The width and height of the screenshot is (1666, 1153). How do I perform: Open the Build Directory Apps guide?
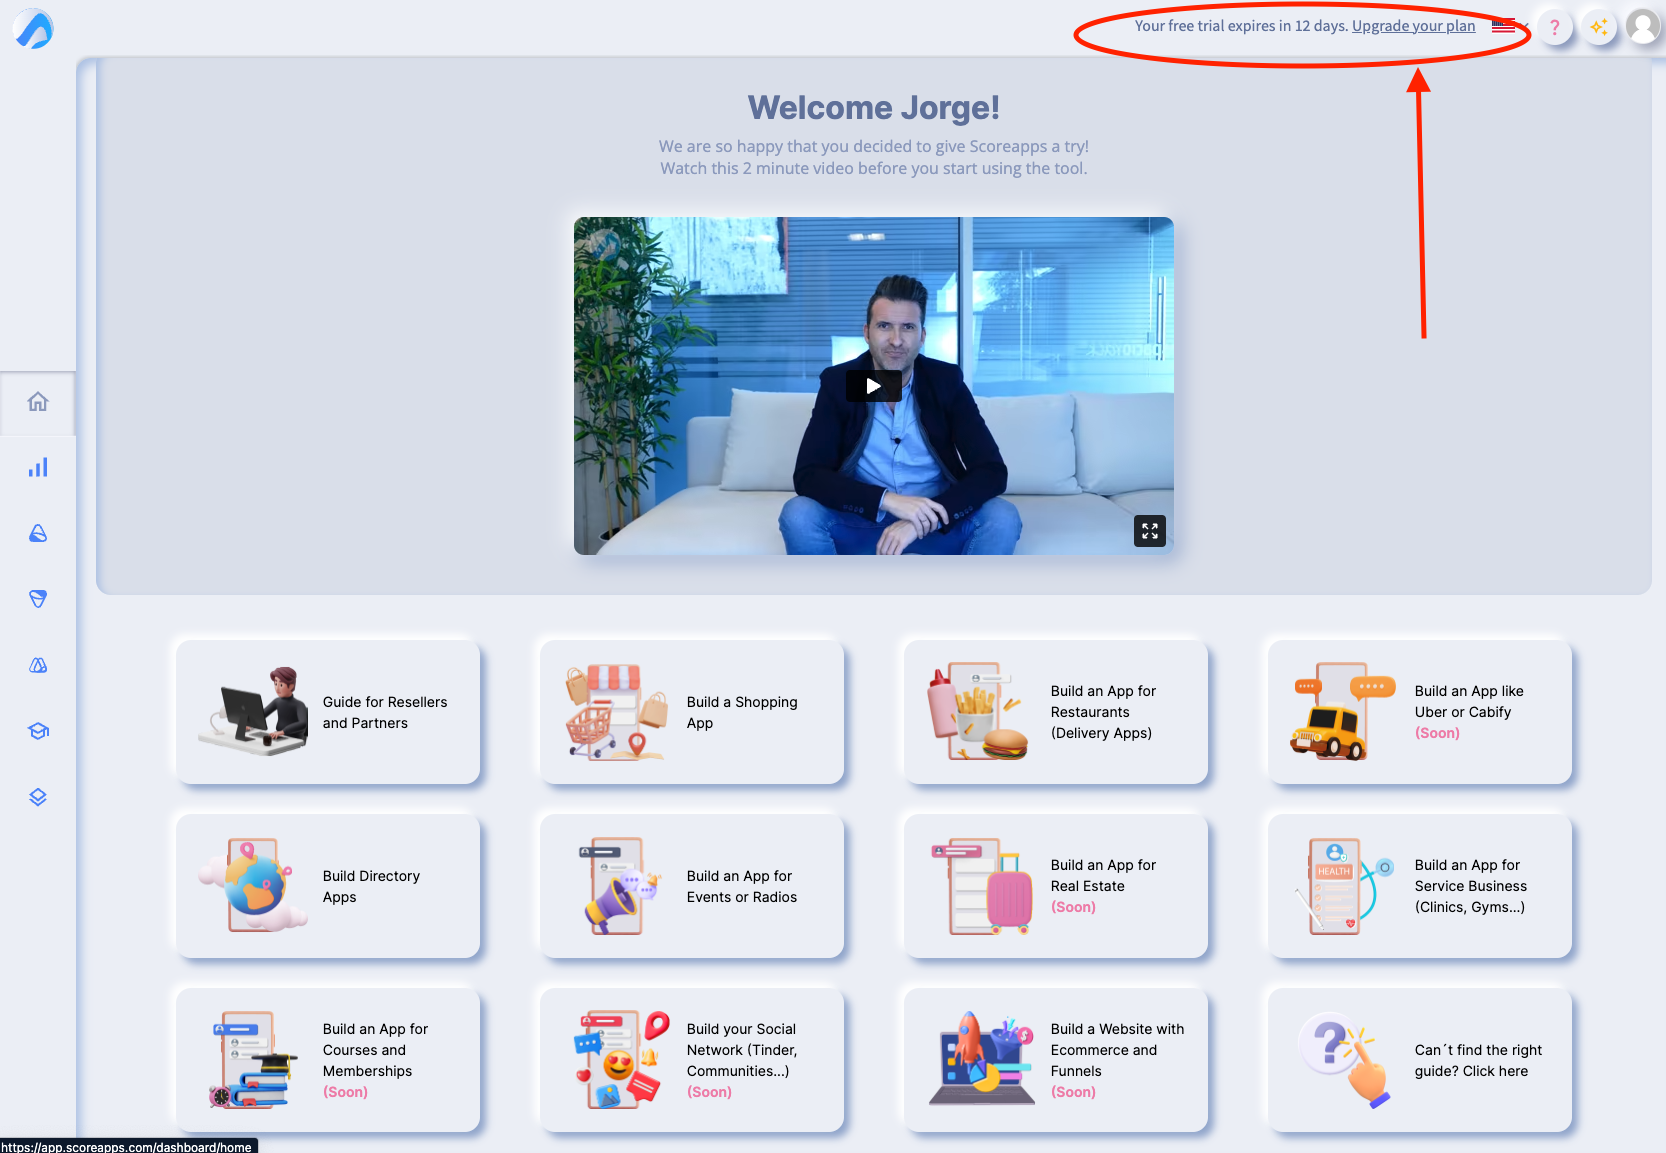click(328, 886)
